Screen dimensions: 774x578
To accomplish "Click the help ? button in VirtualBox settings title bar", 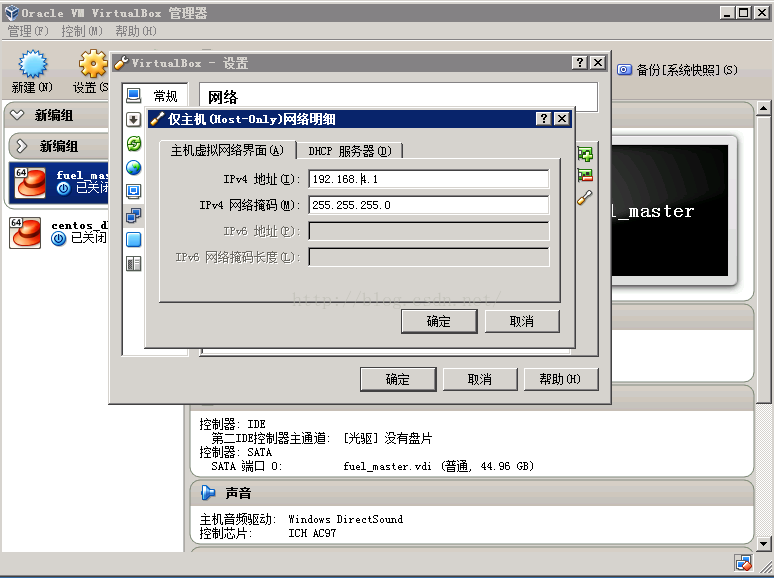I will click(x=580, y=63).
